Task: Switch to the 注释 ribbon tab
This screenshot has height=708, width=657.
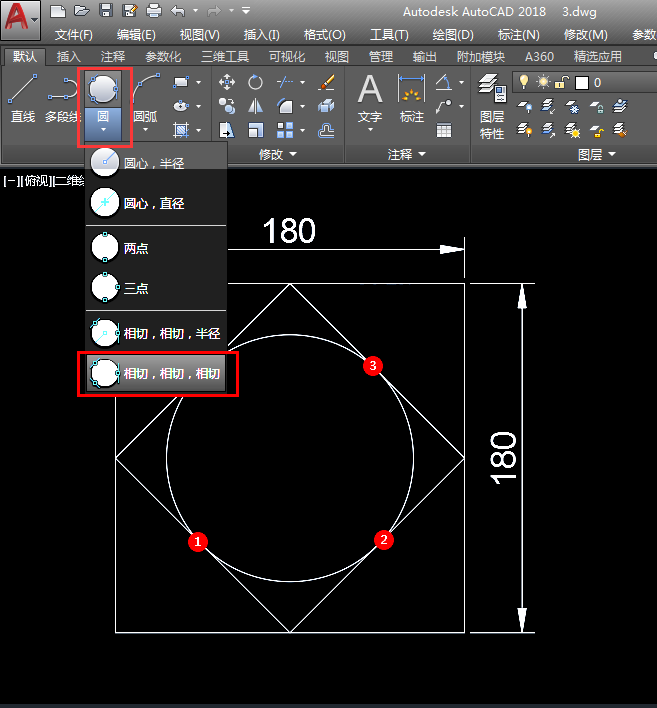Action: (x=112, y=56)
